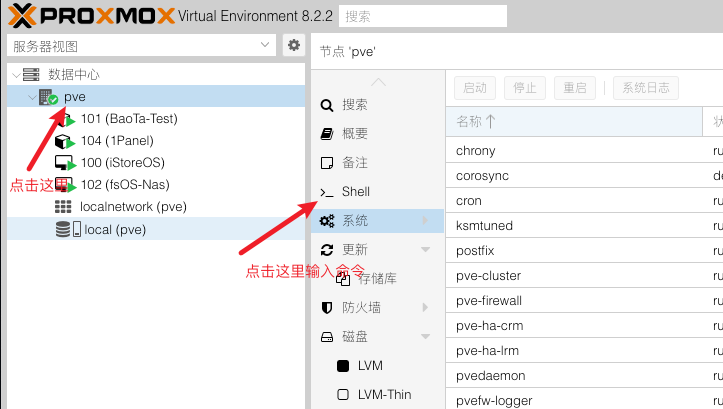Click the 系统日志 syslog button
The width and height of the screenshot is (723, 409).
[x=646, y=88]
